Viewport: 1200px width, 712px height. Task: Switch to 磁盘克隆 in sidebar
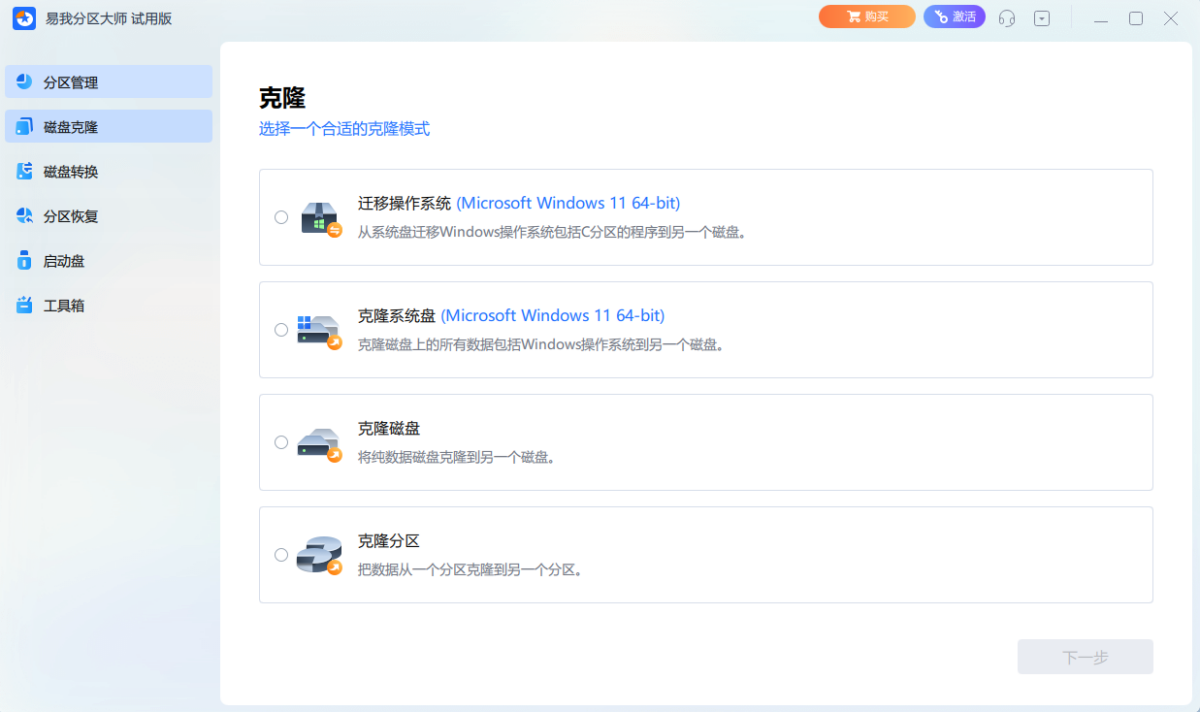click(x=108, y=127)
